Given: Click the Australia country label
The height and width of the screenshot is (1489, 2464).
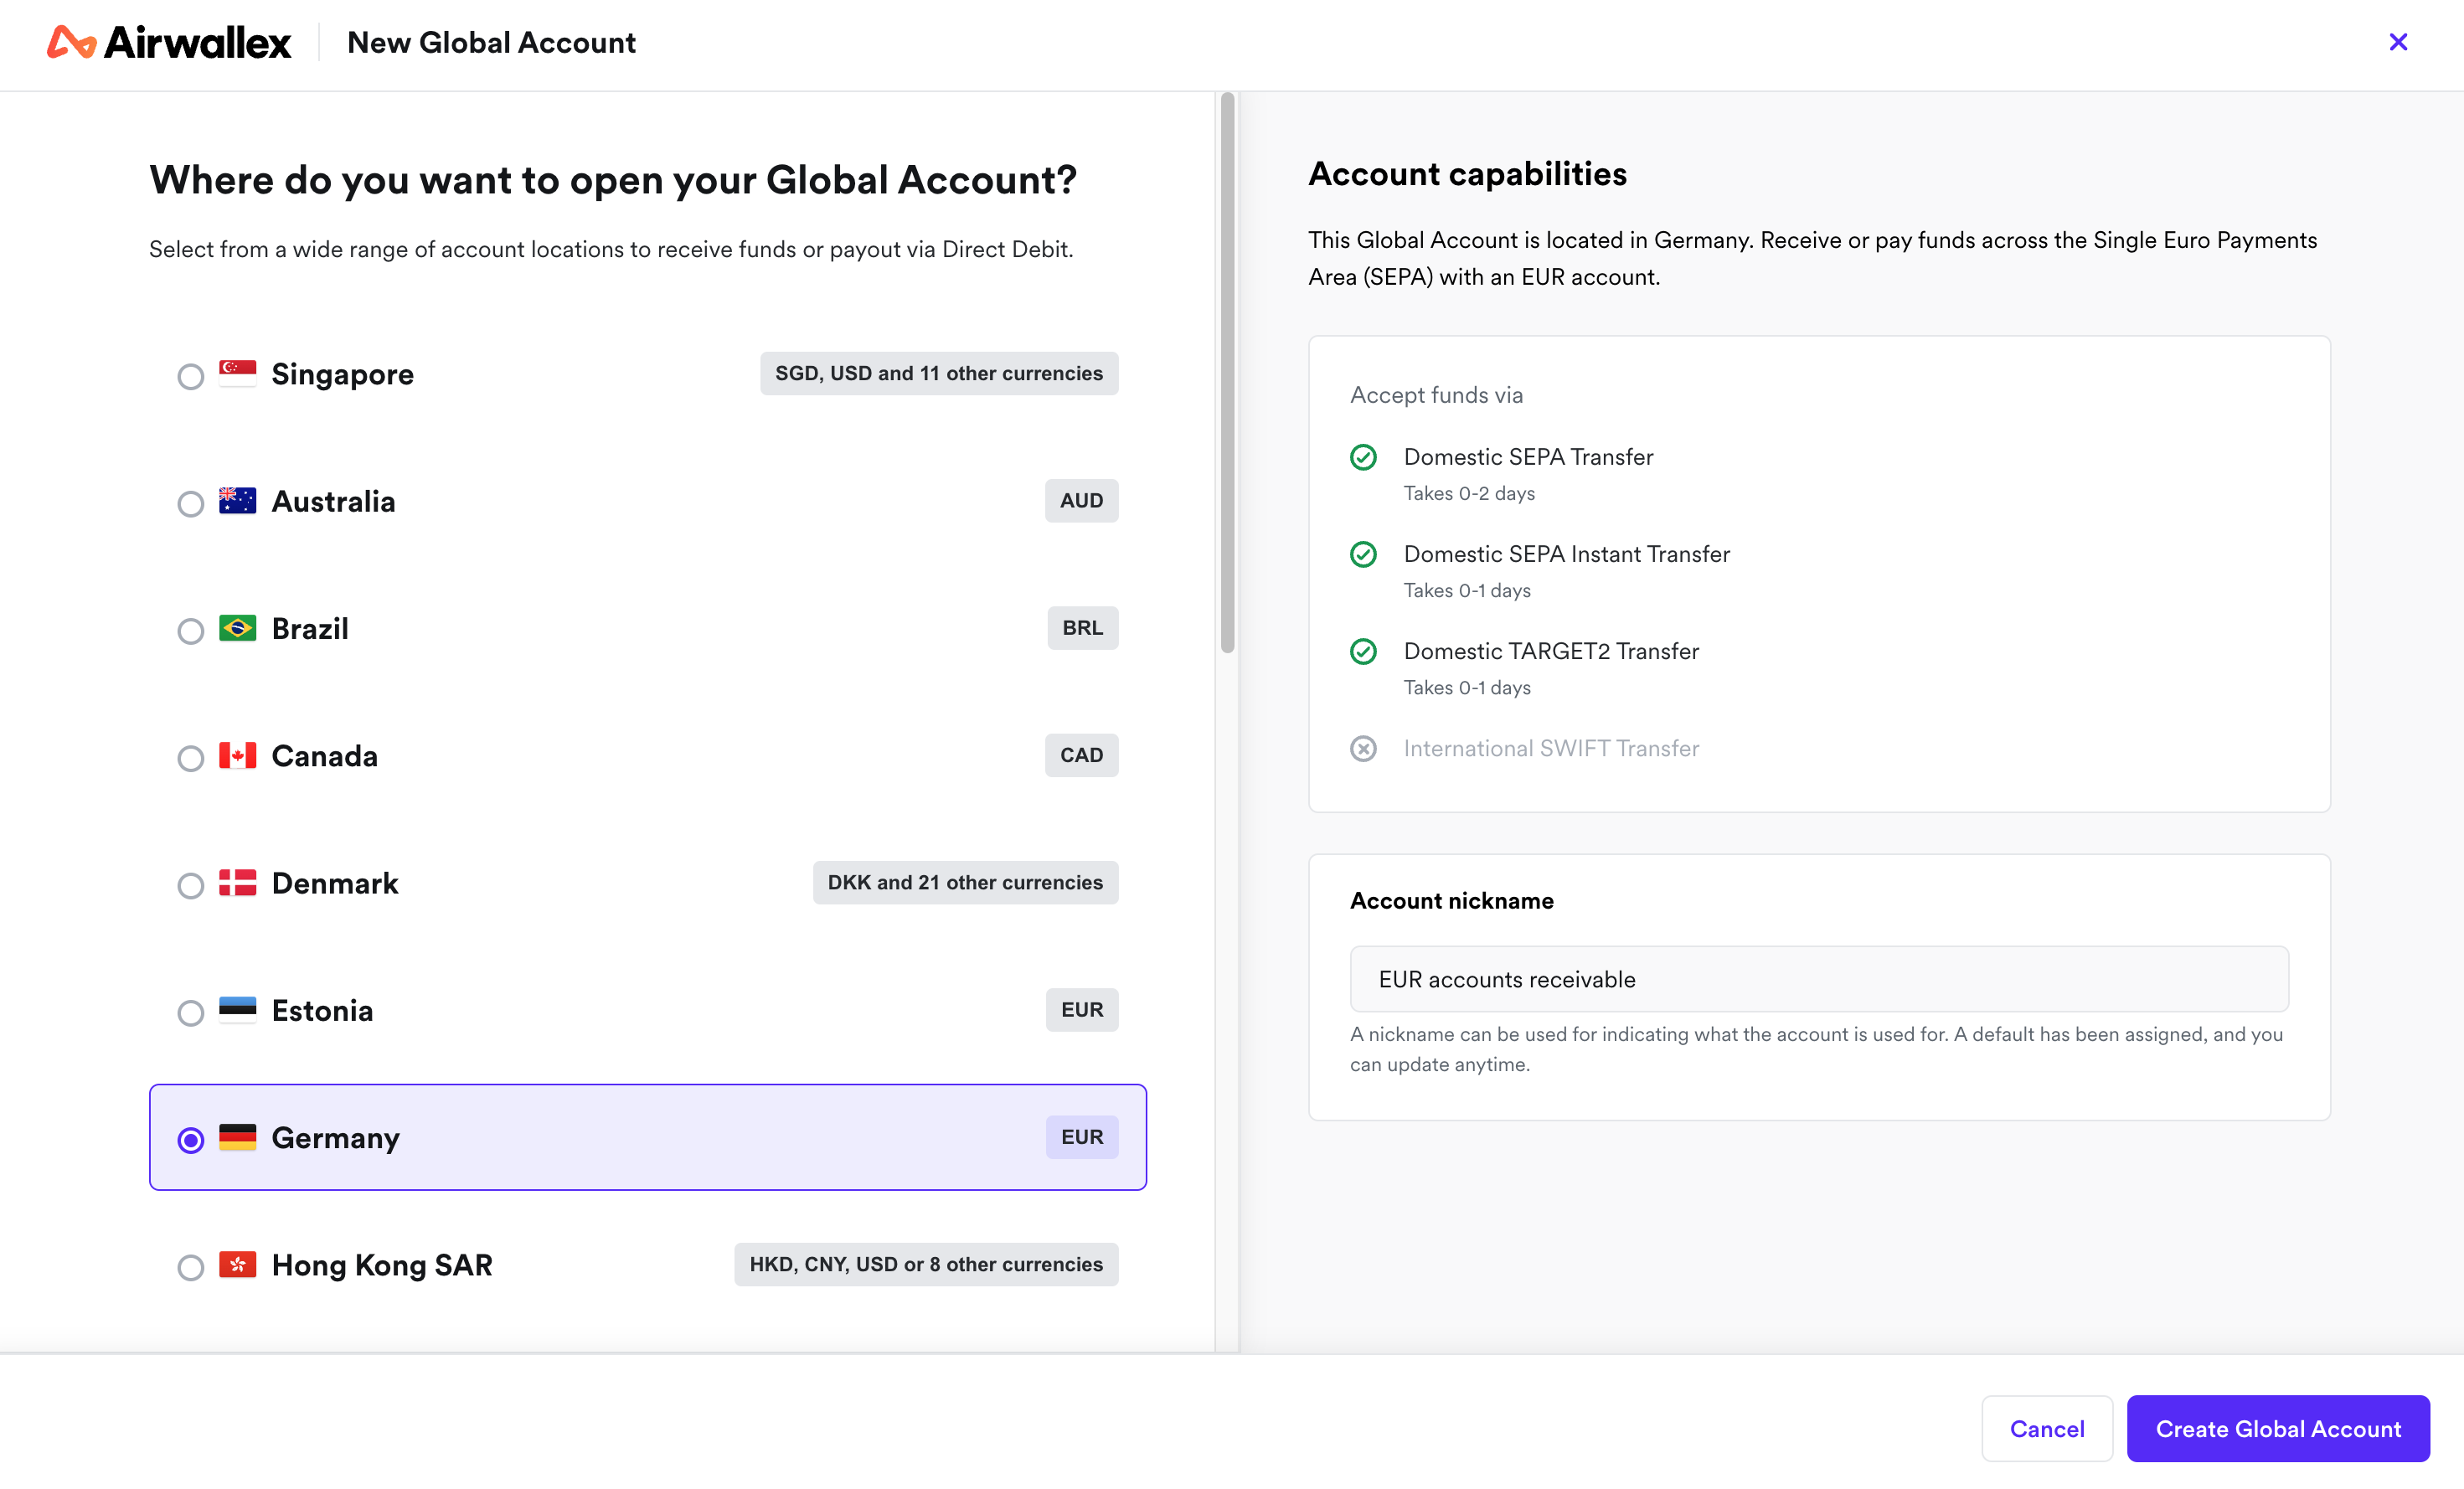Looking at the screenshot, I should [x=334, y=501].
